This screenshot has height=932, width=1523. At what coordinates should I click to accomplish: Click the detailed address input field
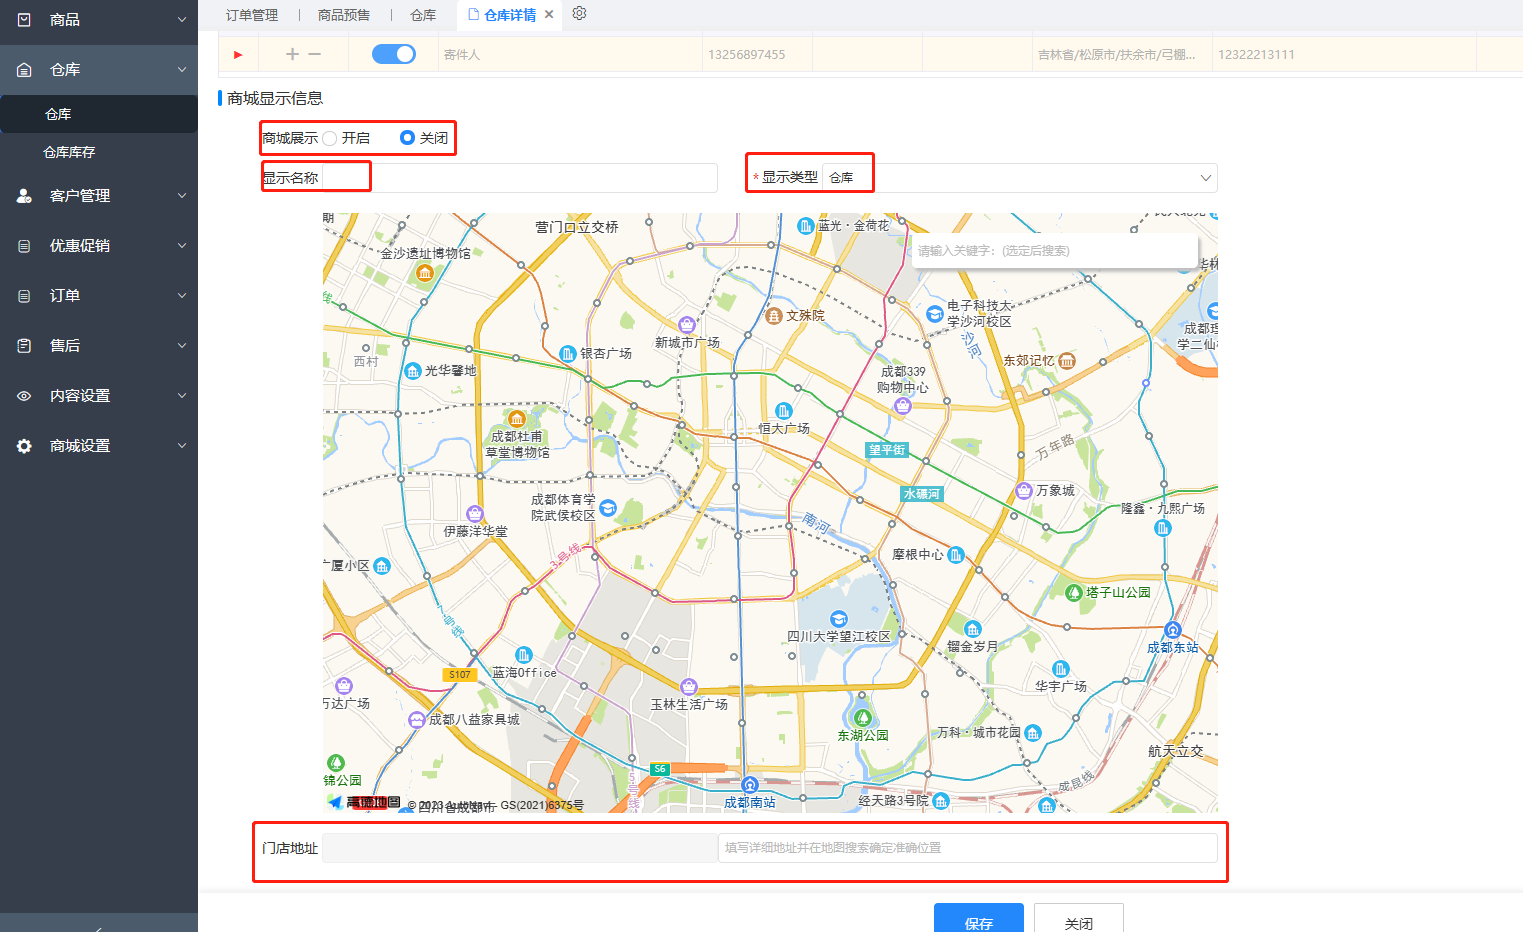(x=968, y=848)
